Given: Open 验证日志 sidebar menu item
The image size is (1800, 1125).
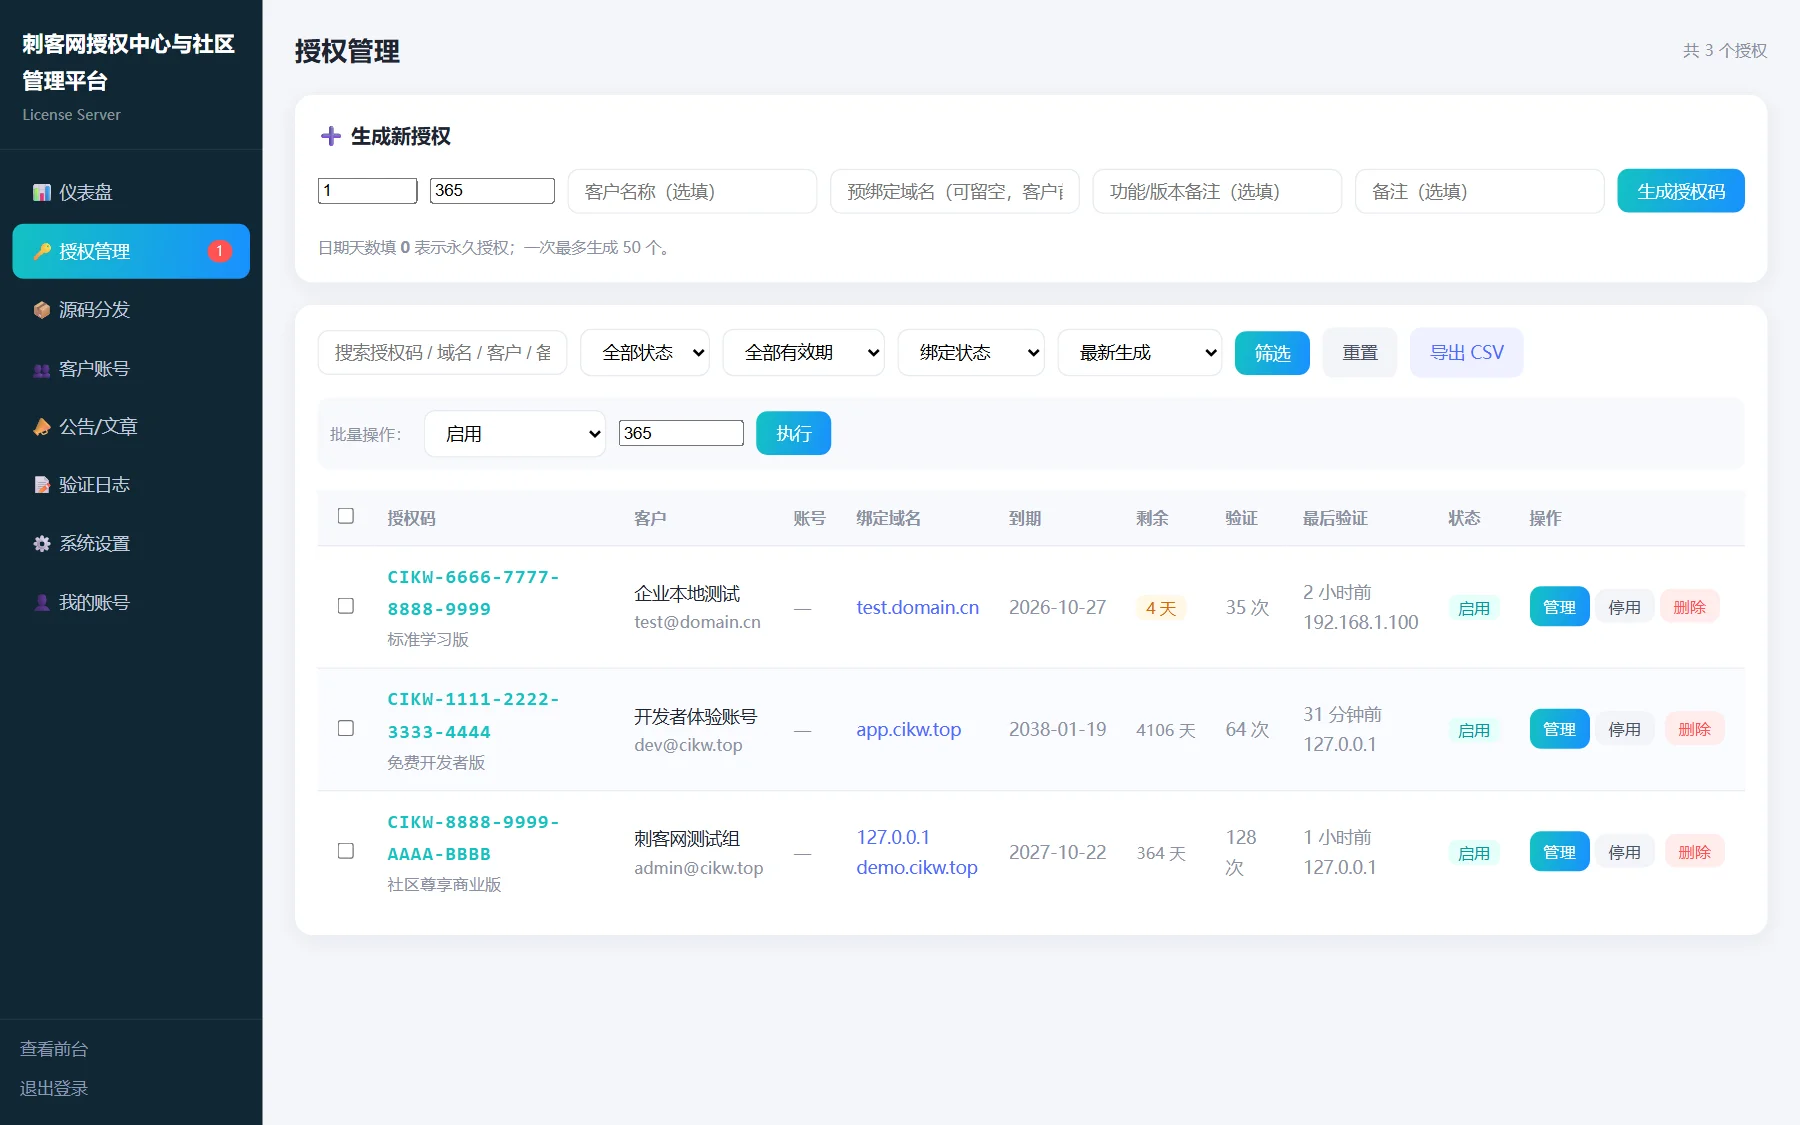Looking at the screenshot, I should [x=131, y=485].
